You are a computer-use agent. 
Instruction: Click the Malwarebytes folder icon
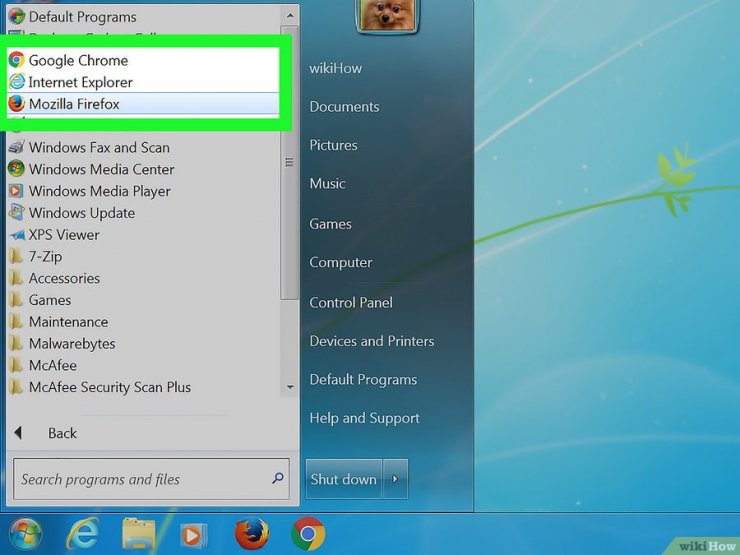click(x=16, y=343)
